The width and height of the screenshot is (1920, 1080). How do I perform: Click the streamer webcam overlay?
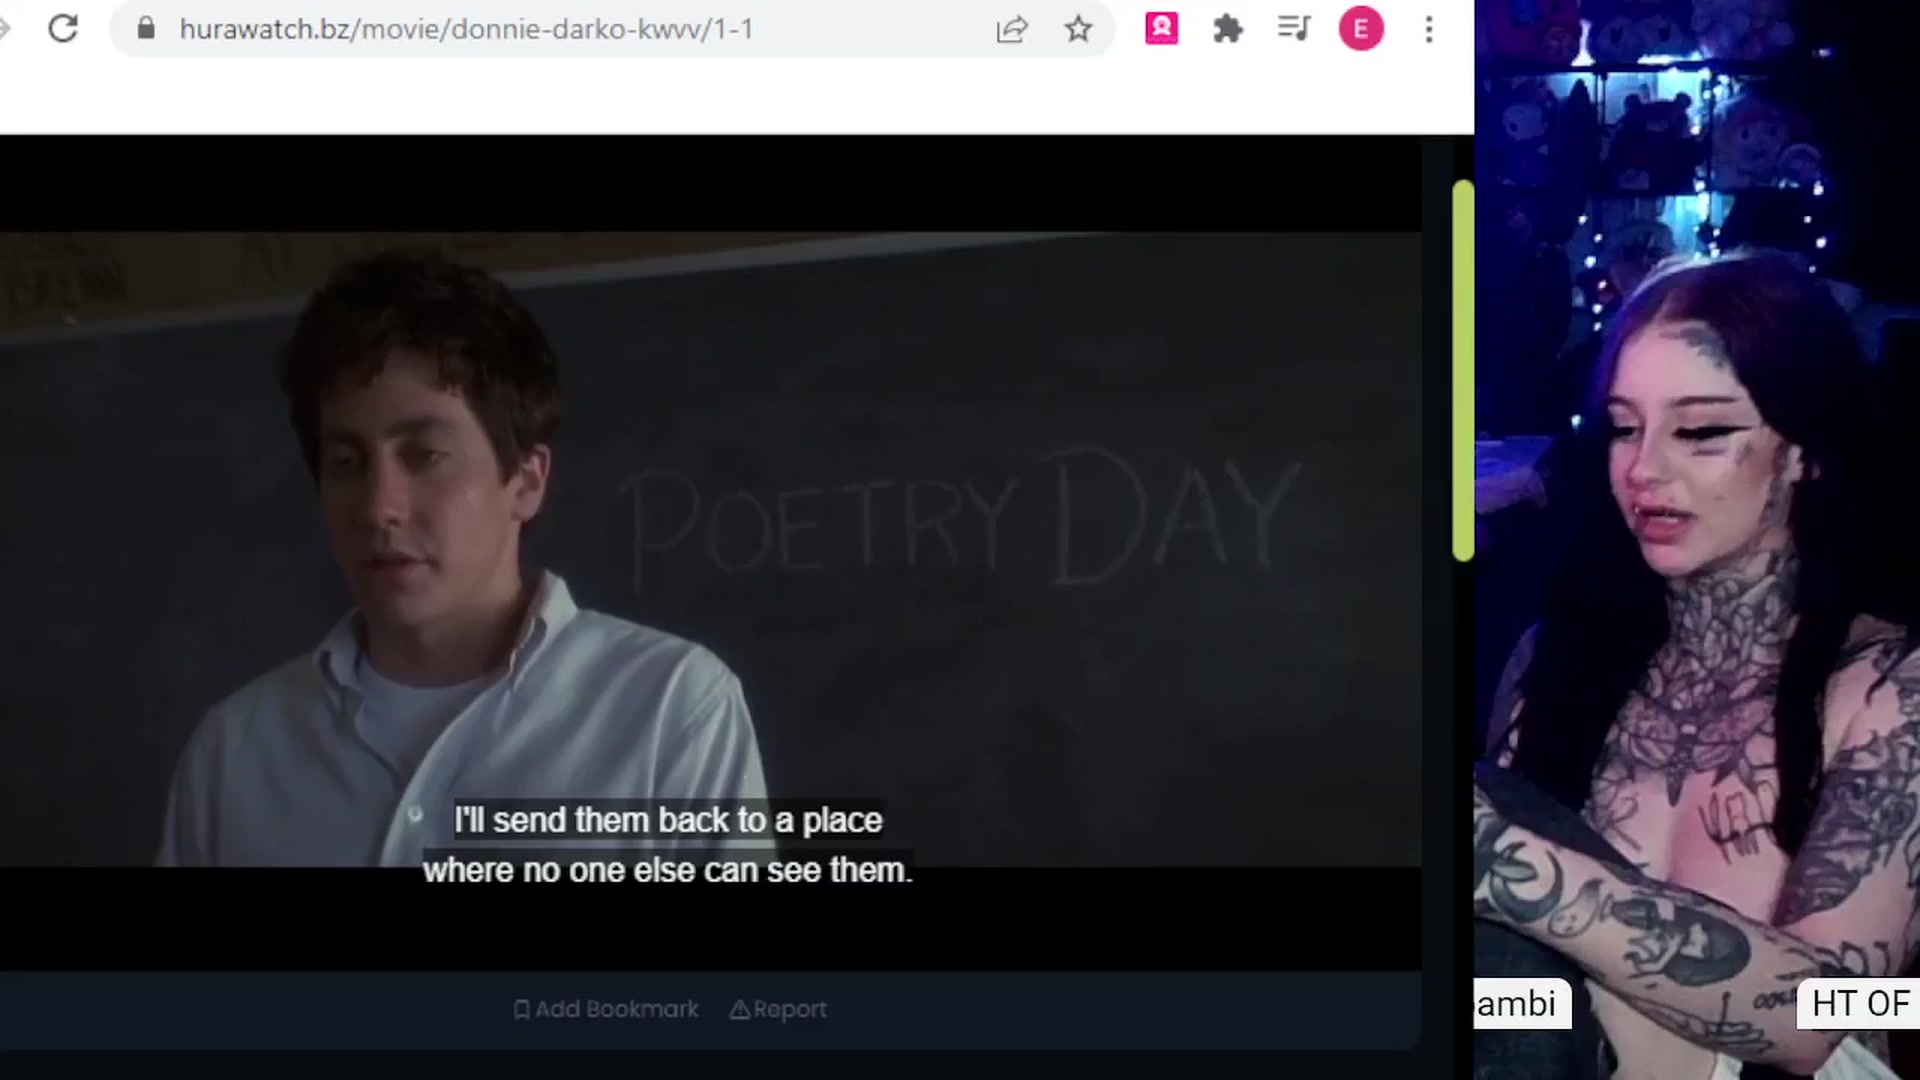[1697, 540]
